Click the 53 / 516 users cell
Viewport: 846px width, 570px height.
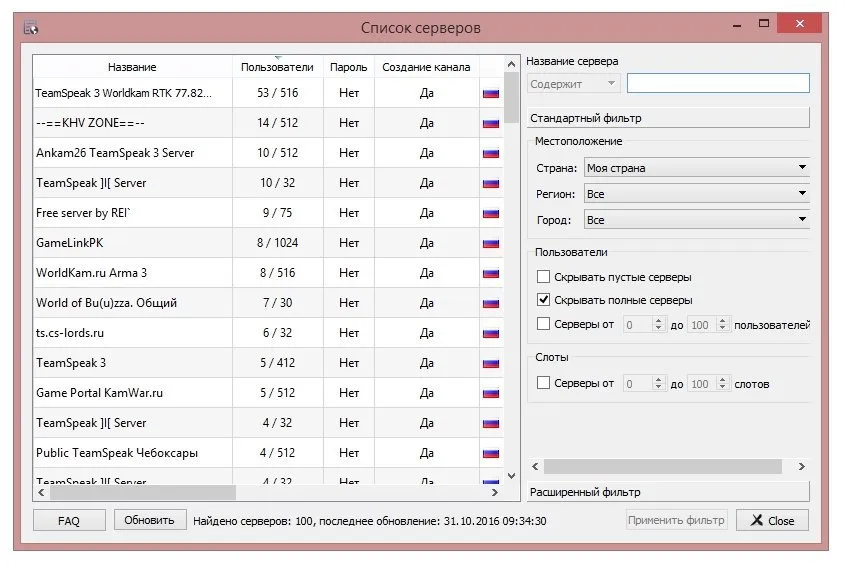(x=277, y=93)
